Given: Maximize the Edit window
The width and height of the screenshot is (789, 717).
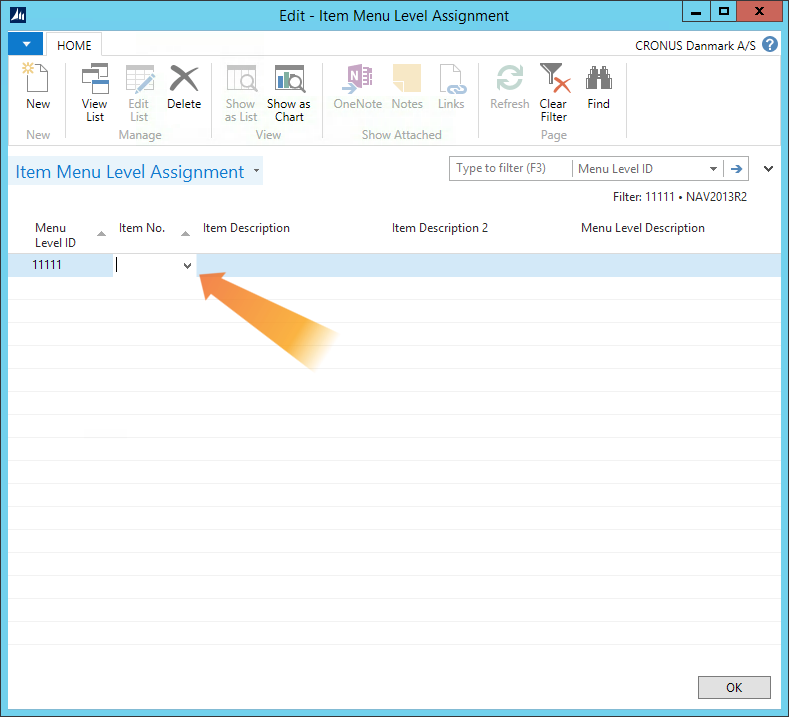Looking at the screenshot, I should coord(724,12).
